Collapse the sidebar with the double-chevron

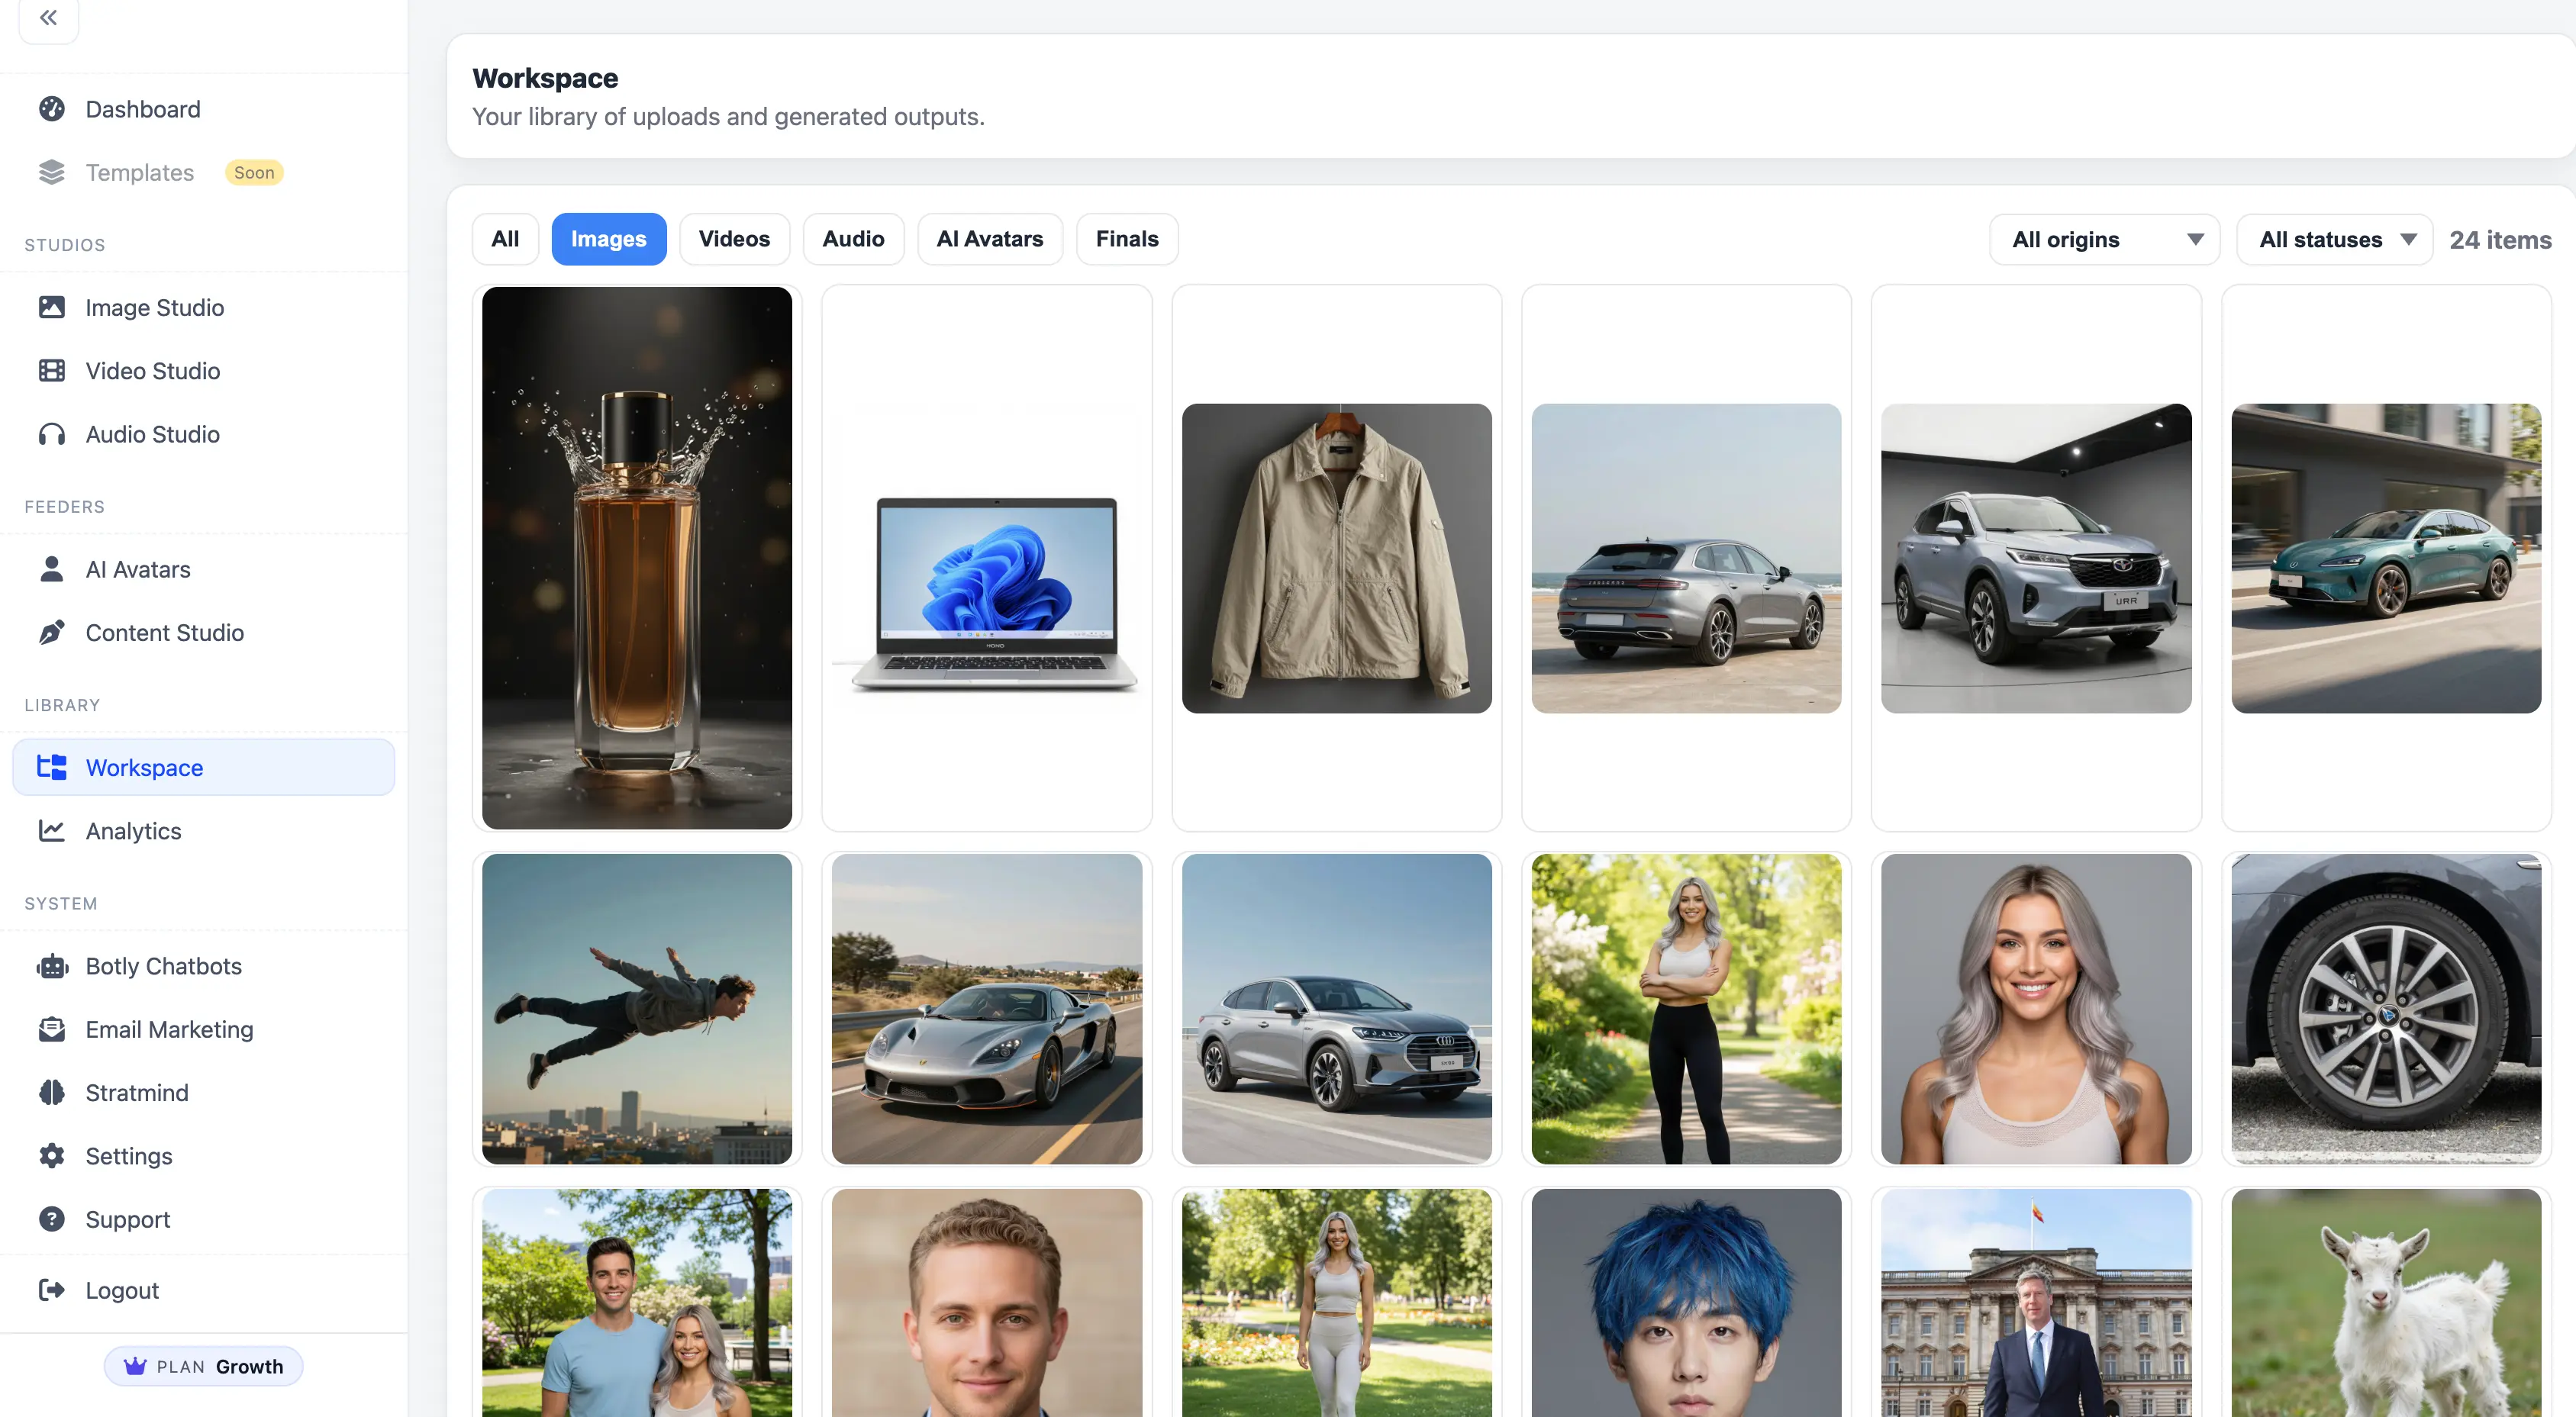point(47,17)
